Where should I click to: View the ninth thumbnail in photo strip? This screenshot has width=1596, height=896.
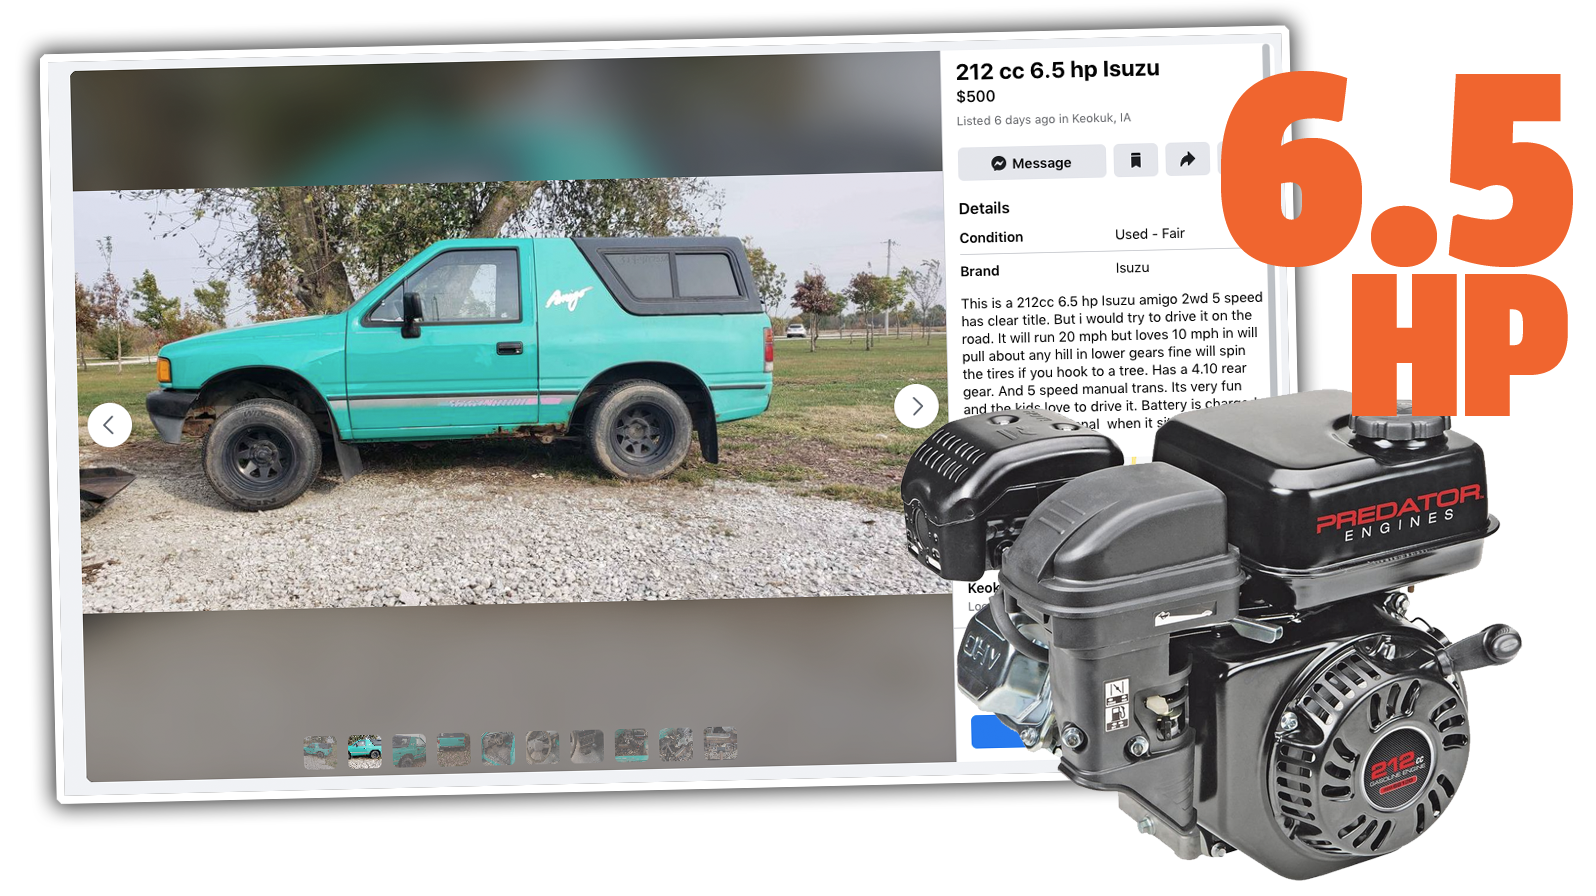676,743
